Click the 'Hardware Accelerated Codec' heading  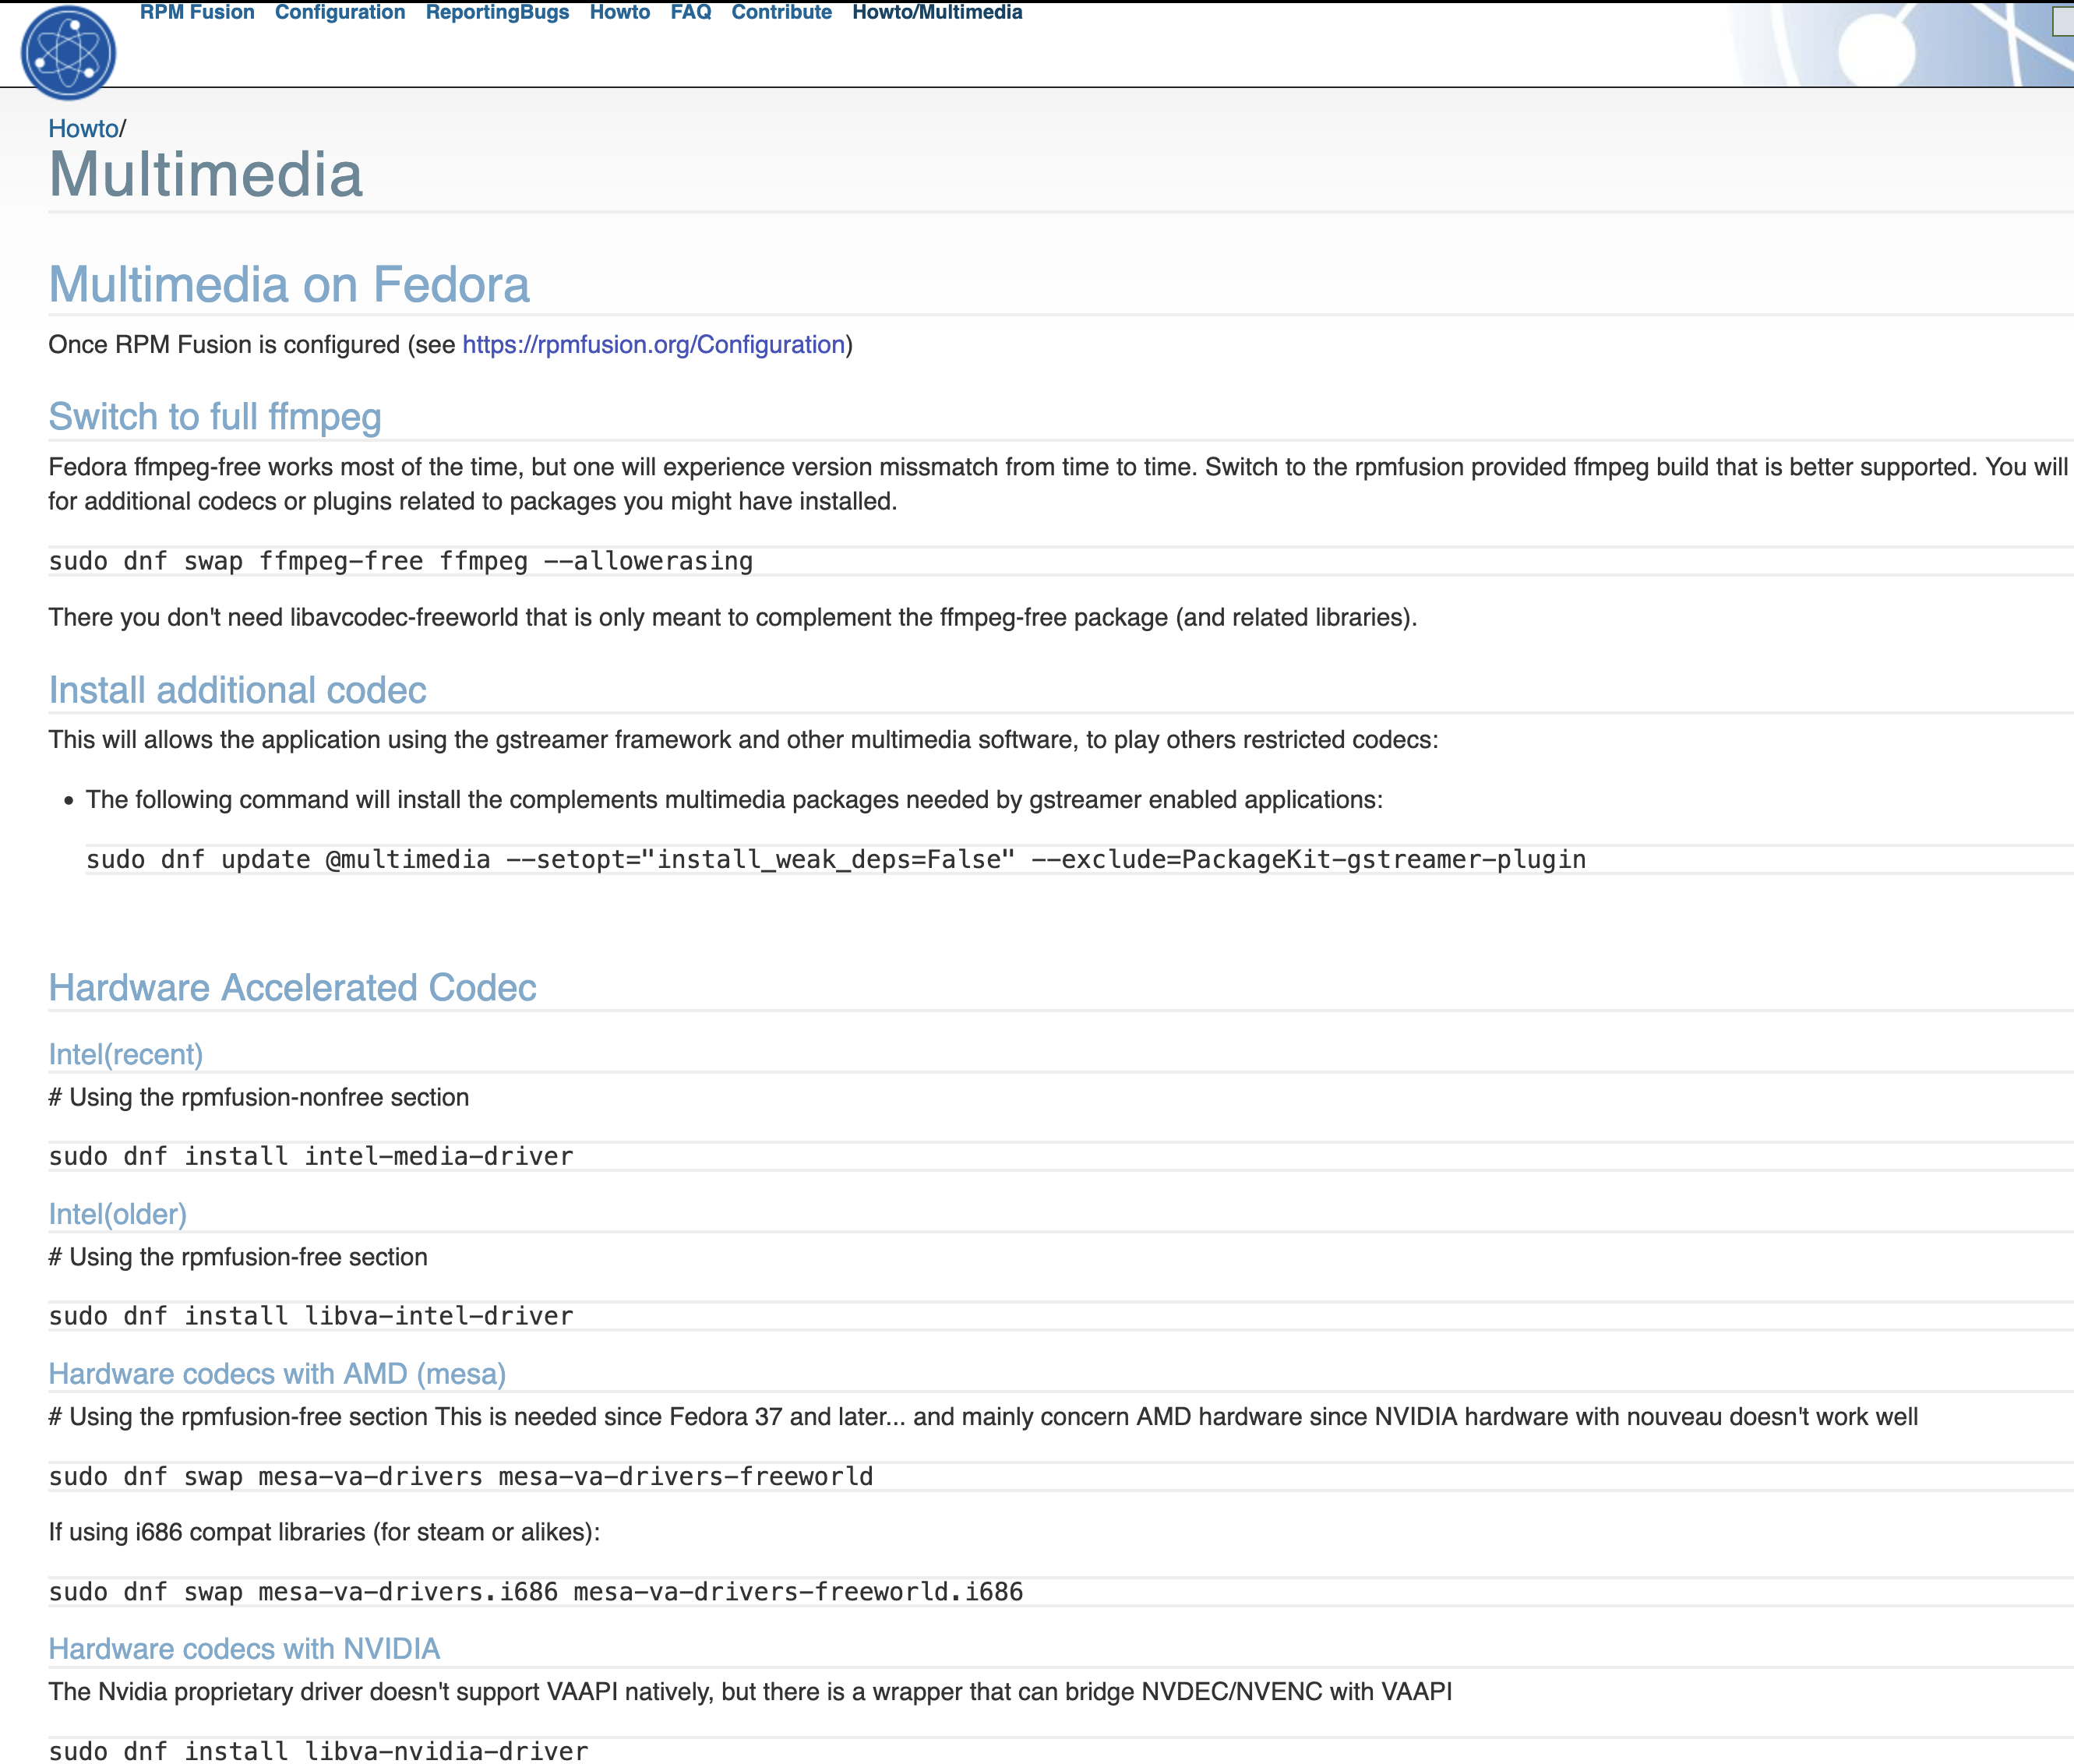click(x=293, y=987)
